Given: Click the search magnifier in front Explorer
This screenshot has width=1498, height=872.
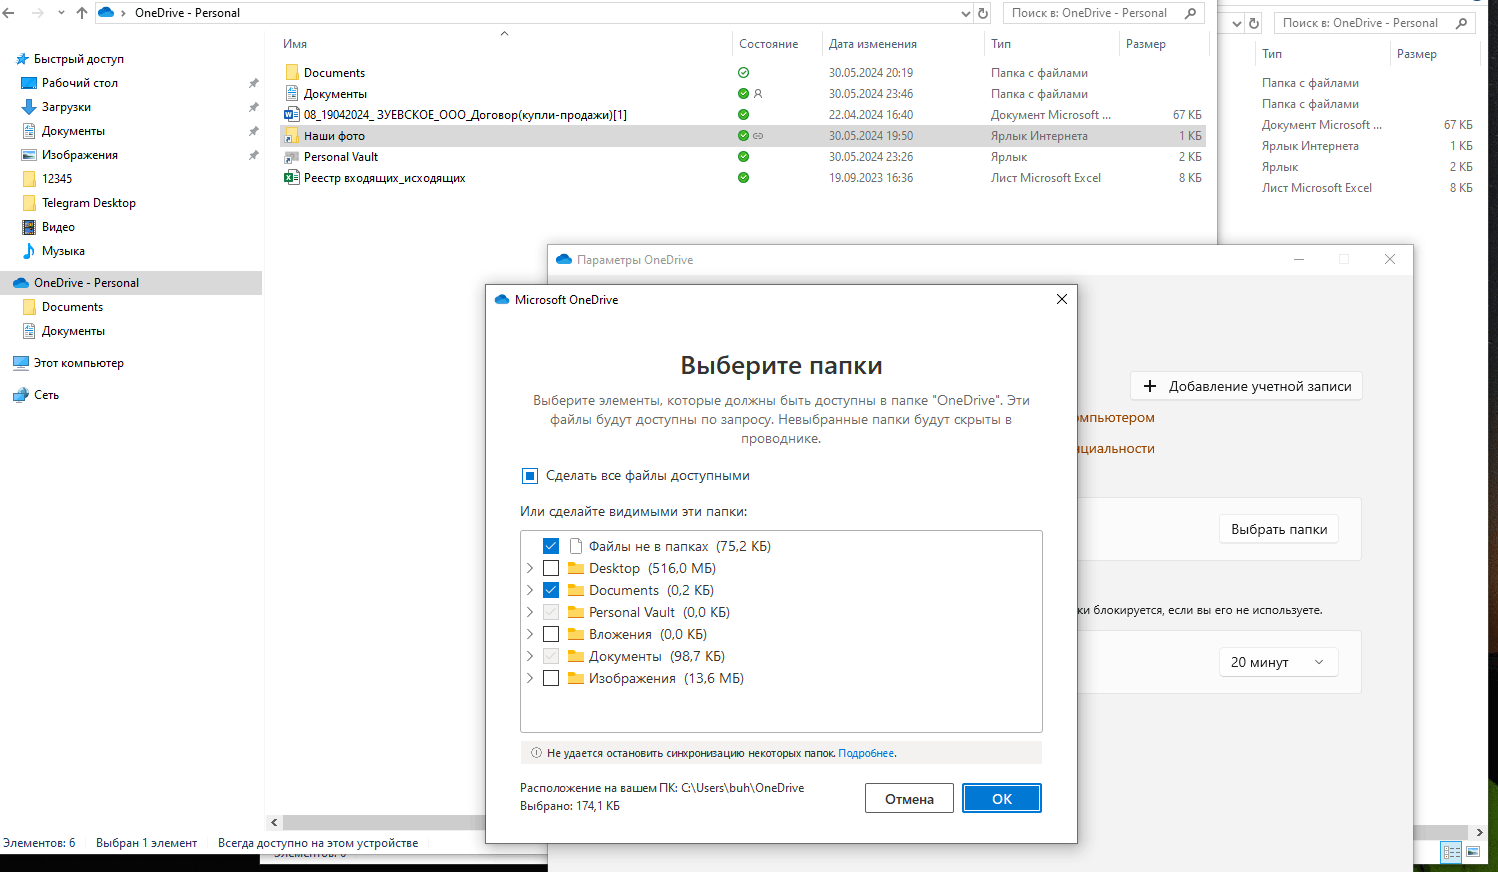Looking at the screenshot, I should (1190, 13).
